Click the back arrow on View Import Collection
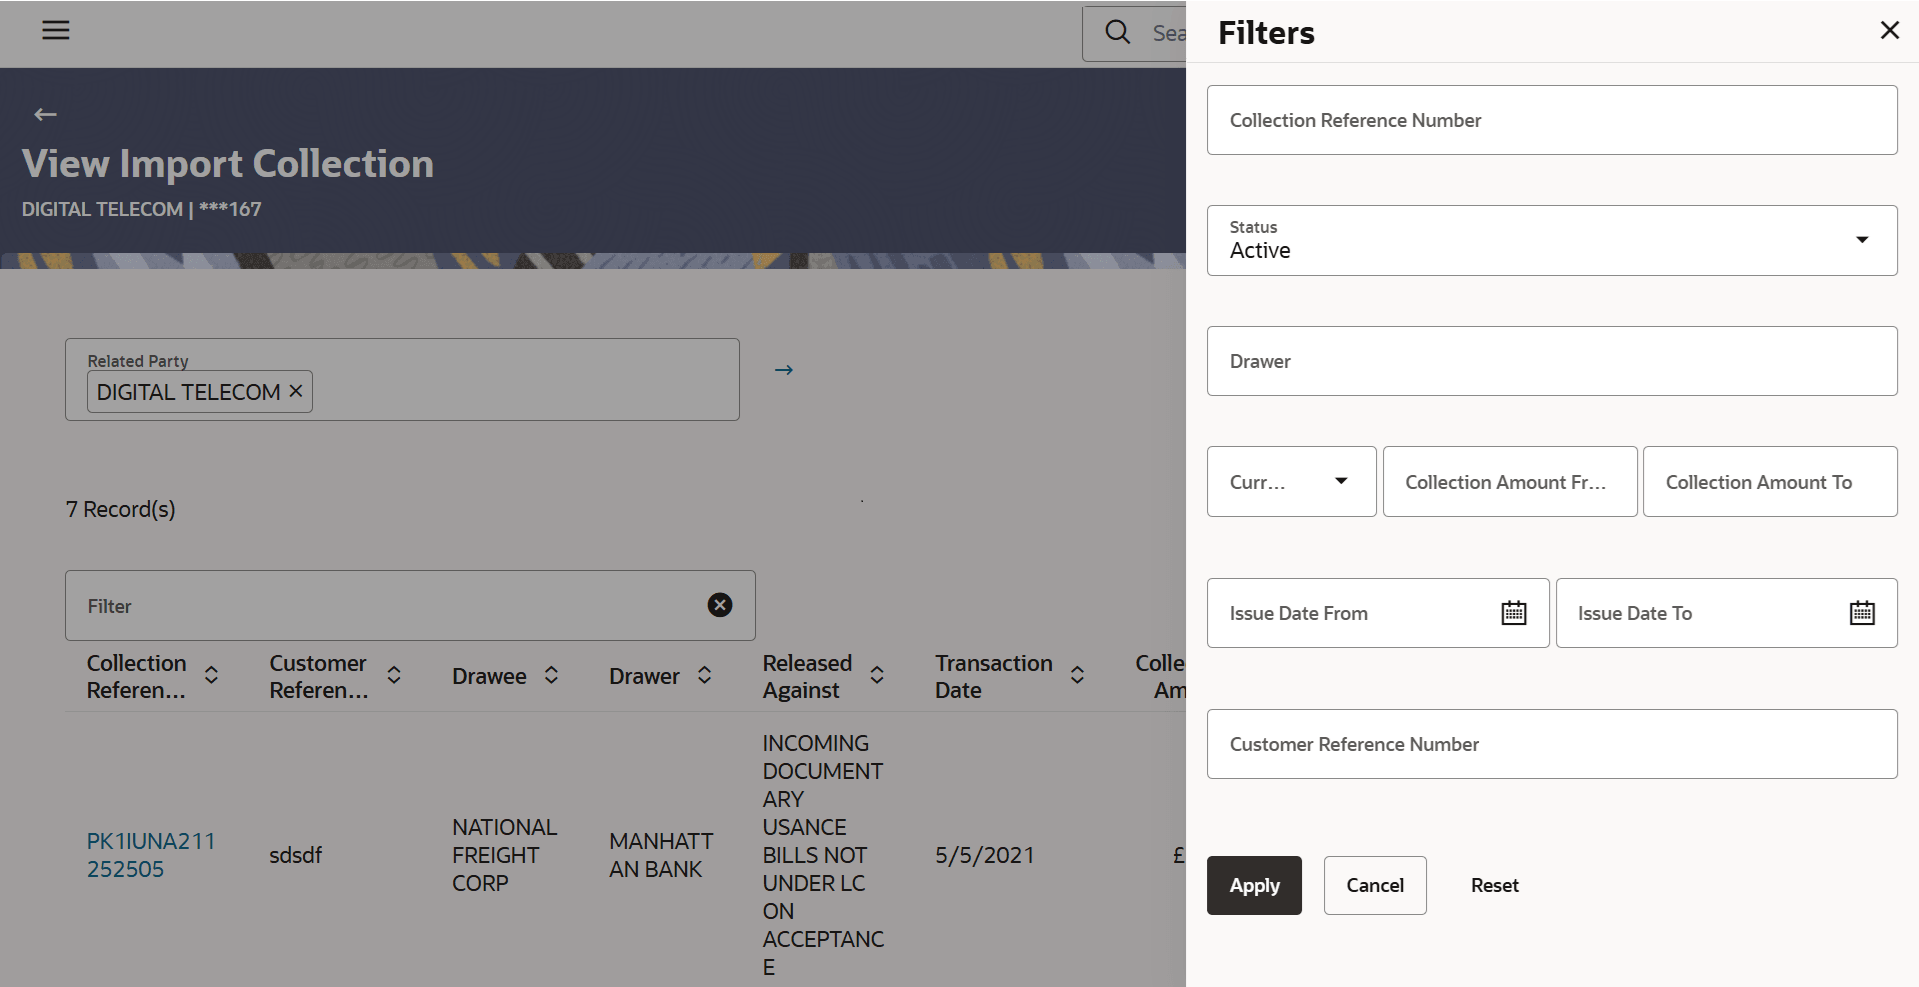1919x987 pixels. click(x=45, y=114)
